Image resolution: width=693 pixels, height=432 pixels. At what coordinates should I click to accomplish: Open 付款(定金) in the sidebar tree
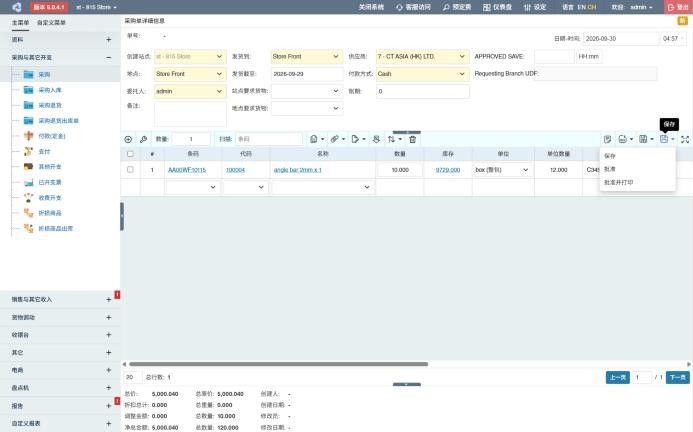pyautogui.click(x=52, y=136)
